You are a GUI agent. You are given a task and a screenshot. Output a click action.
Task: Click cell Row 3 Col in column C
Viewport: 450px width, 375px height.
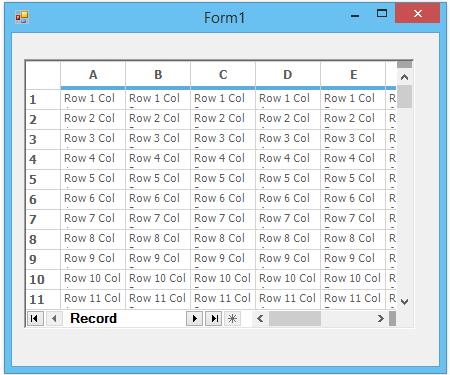[223, 139]
